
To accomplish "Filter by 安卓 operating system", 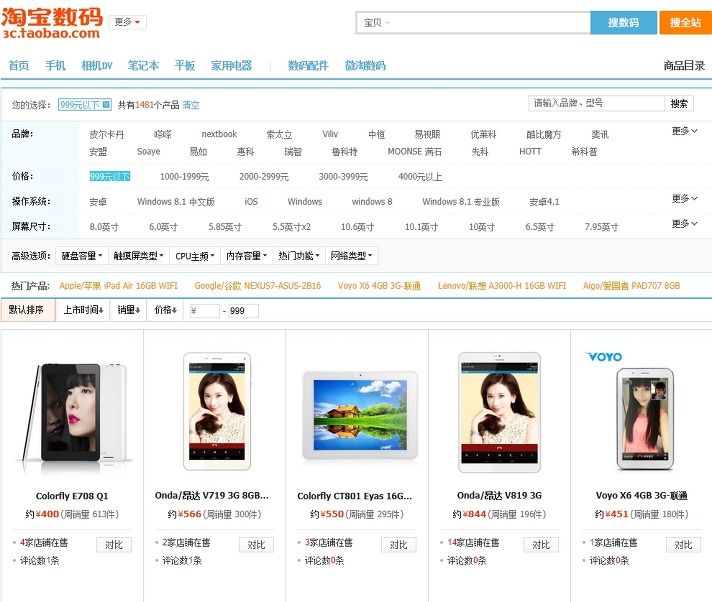I will 98,202.
